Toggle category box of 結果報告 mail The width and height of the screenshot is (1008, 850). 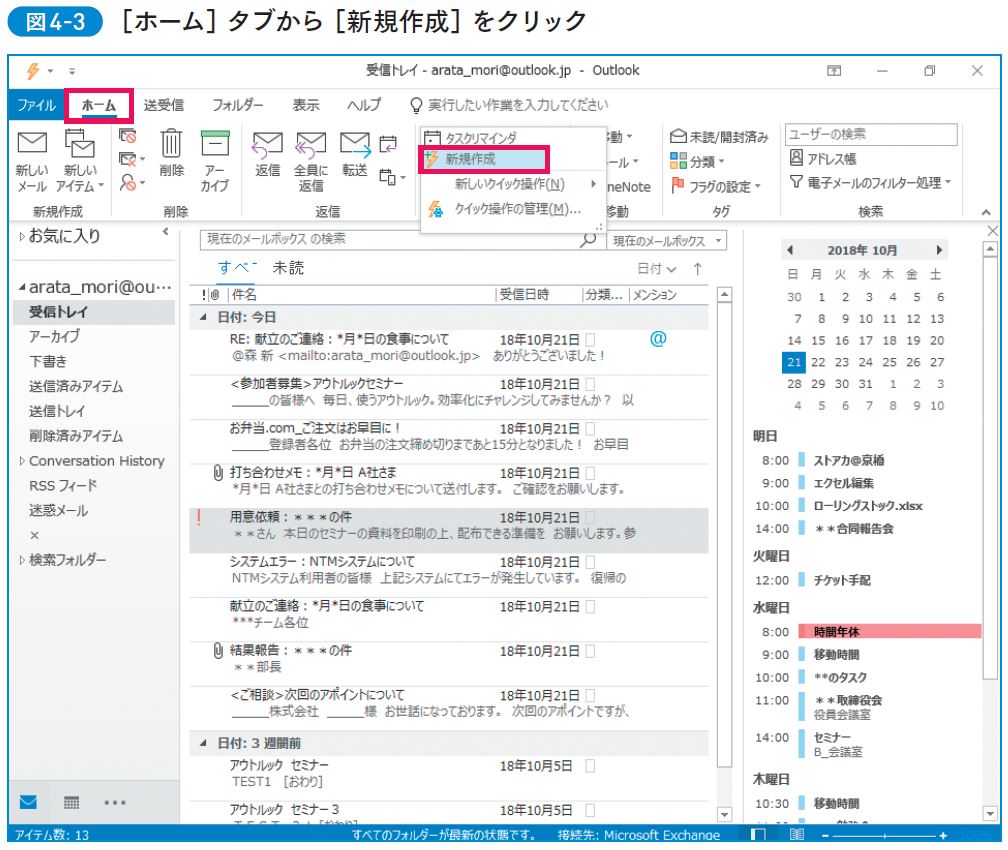[x=590, y=651]
